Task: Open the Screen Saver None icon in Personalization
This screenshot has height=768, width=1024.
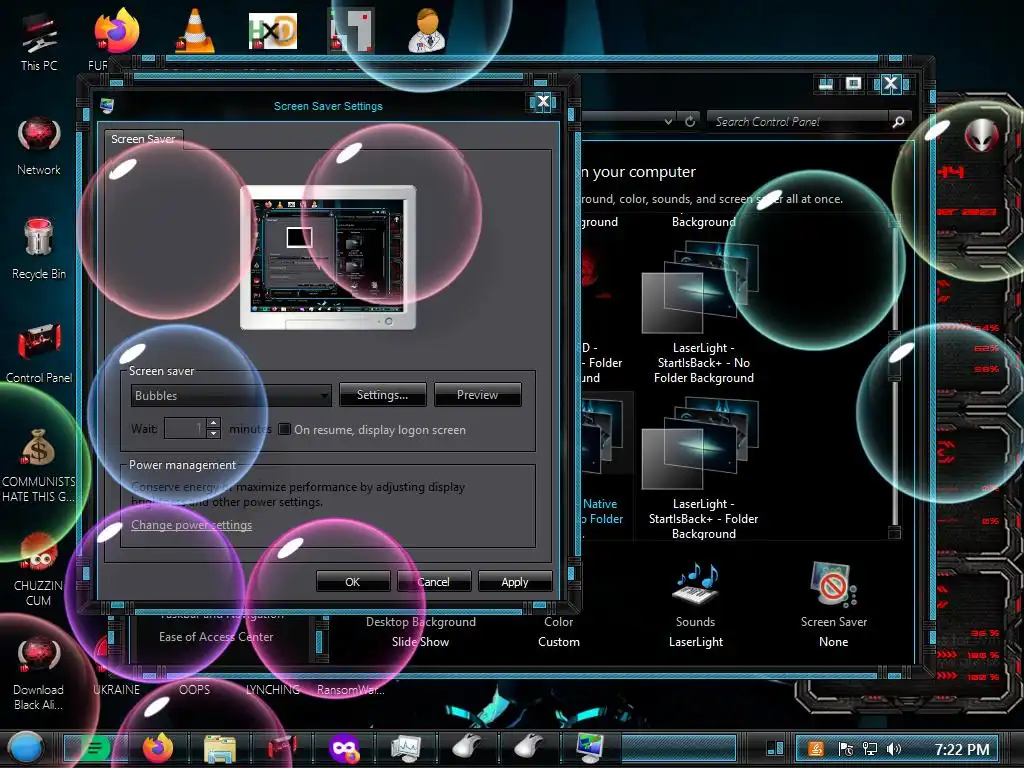Action: (x=834, y=605)
